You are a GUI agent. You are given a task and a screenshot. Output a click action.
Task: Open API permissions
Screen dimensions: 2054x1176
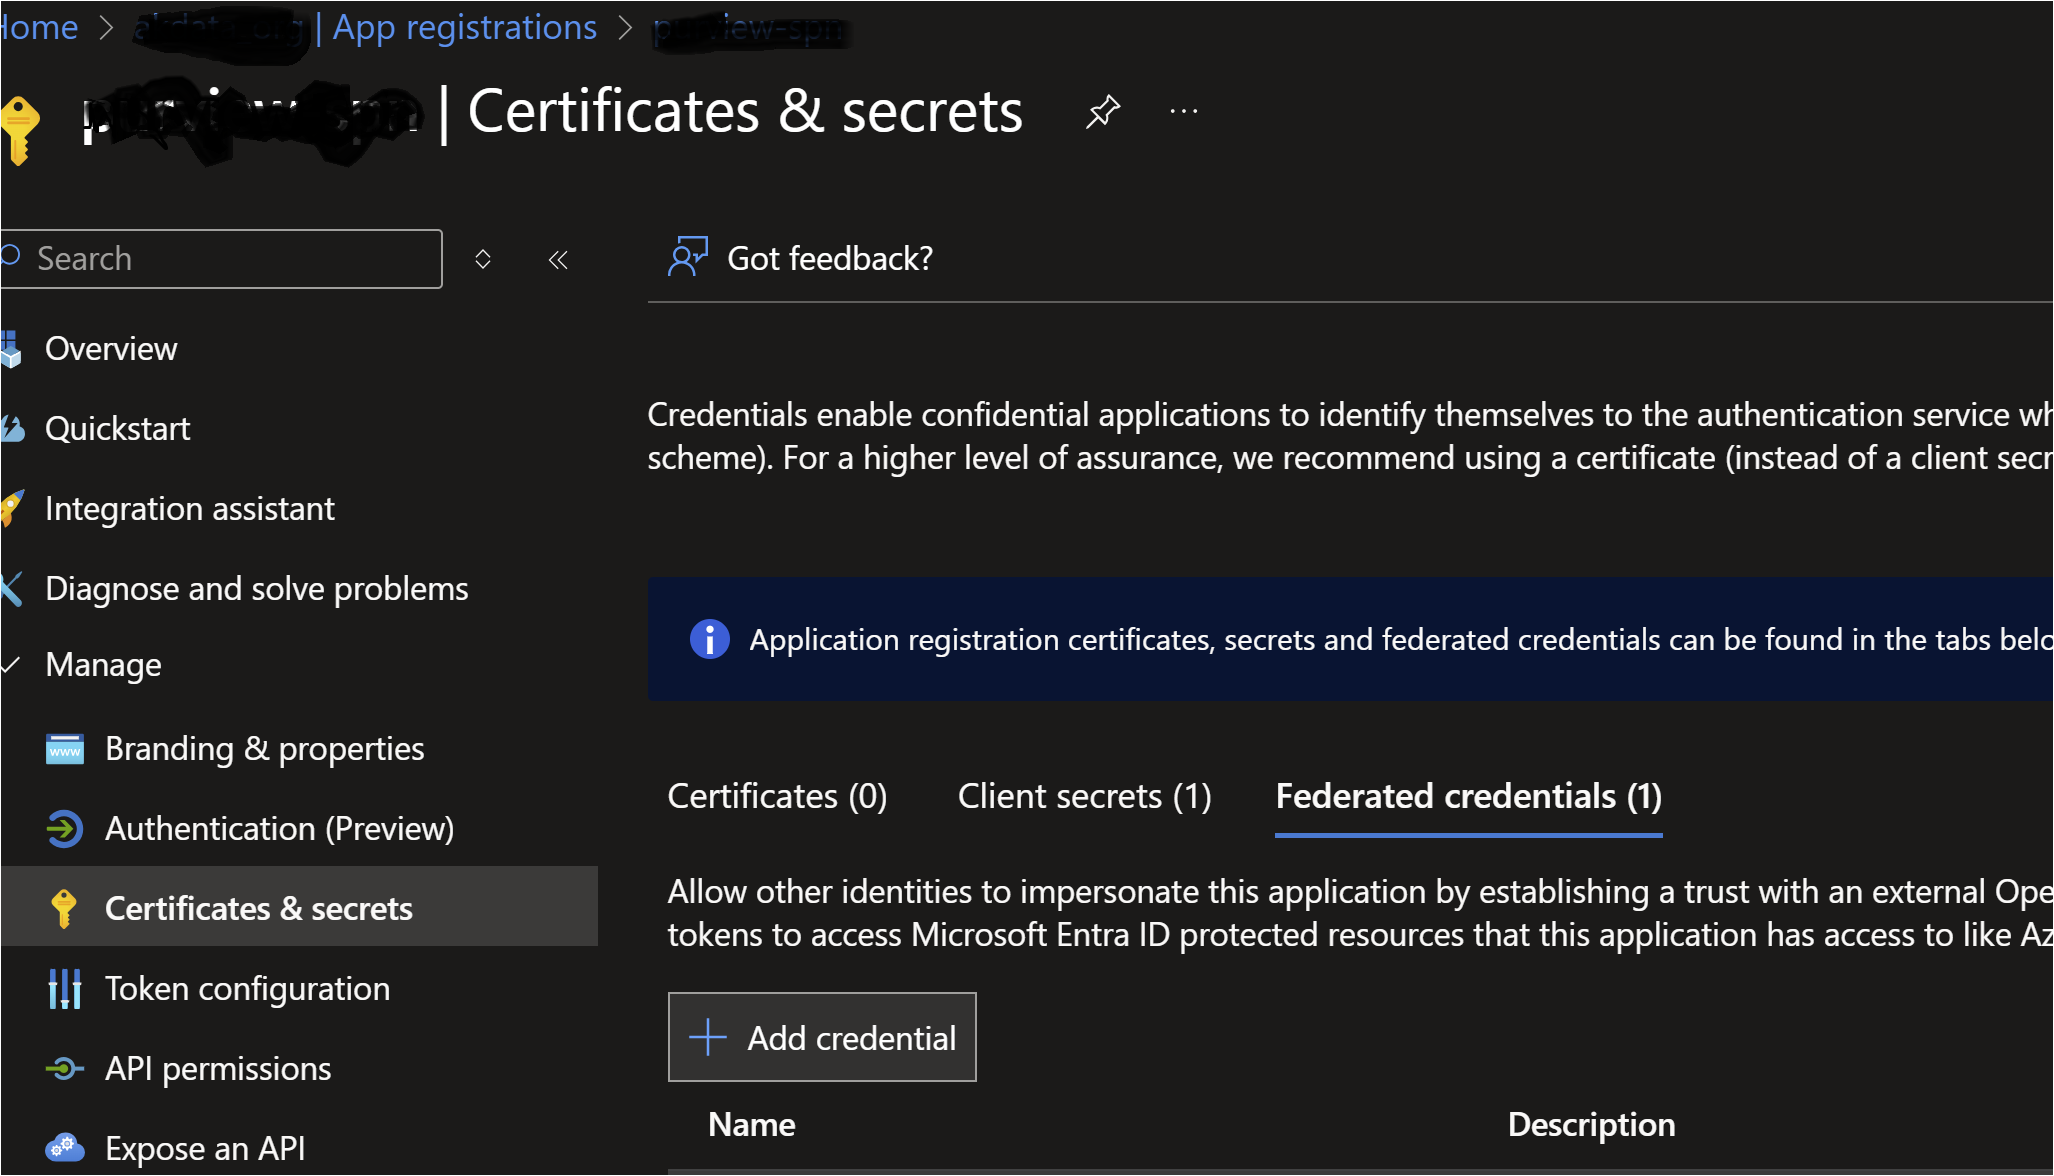tap(218, 1068)
